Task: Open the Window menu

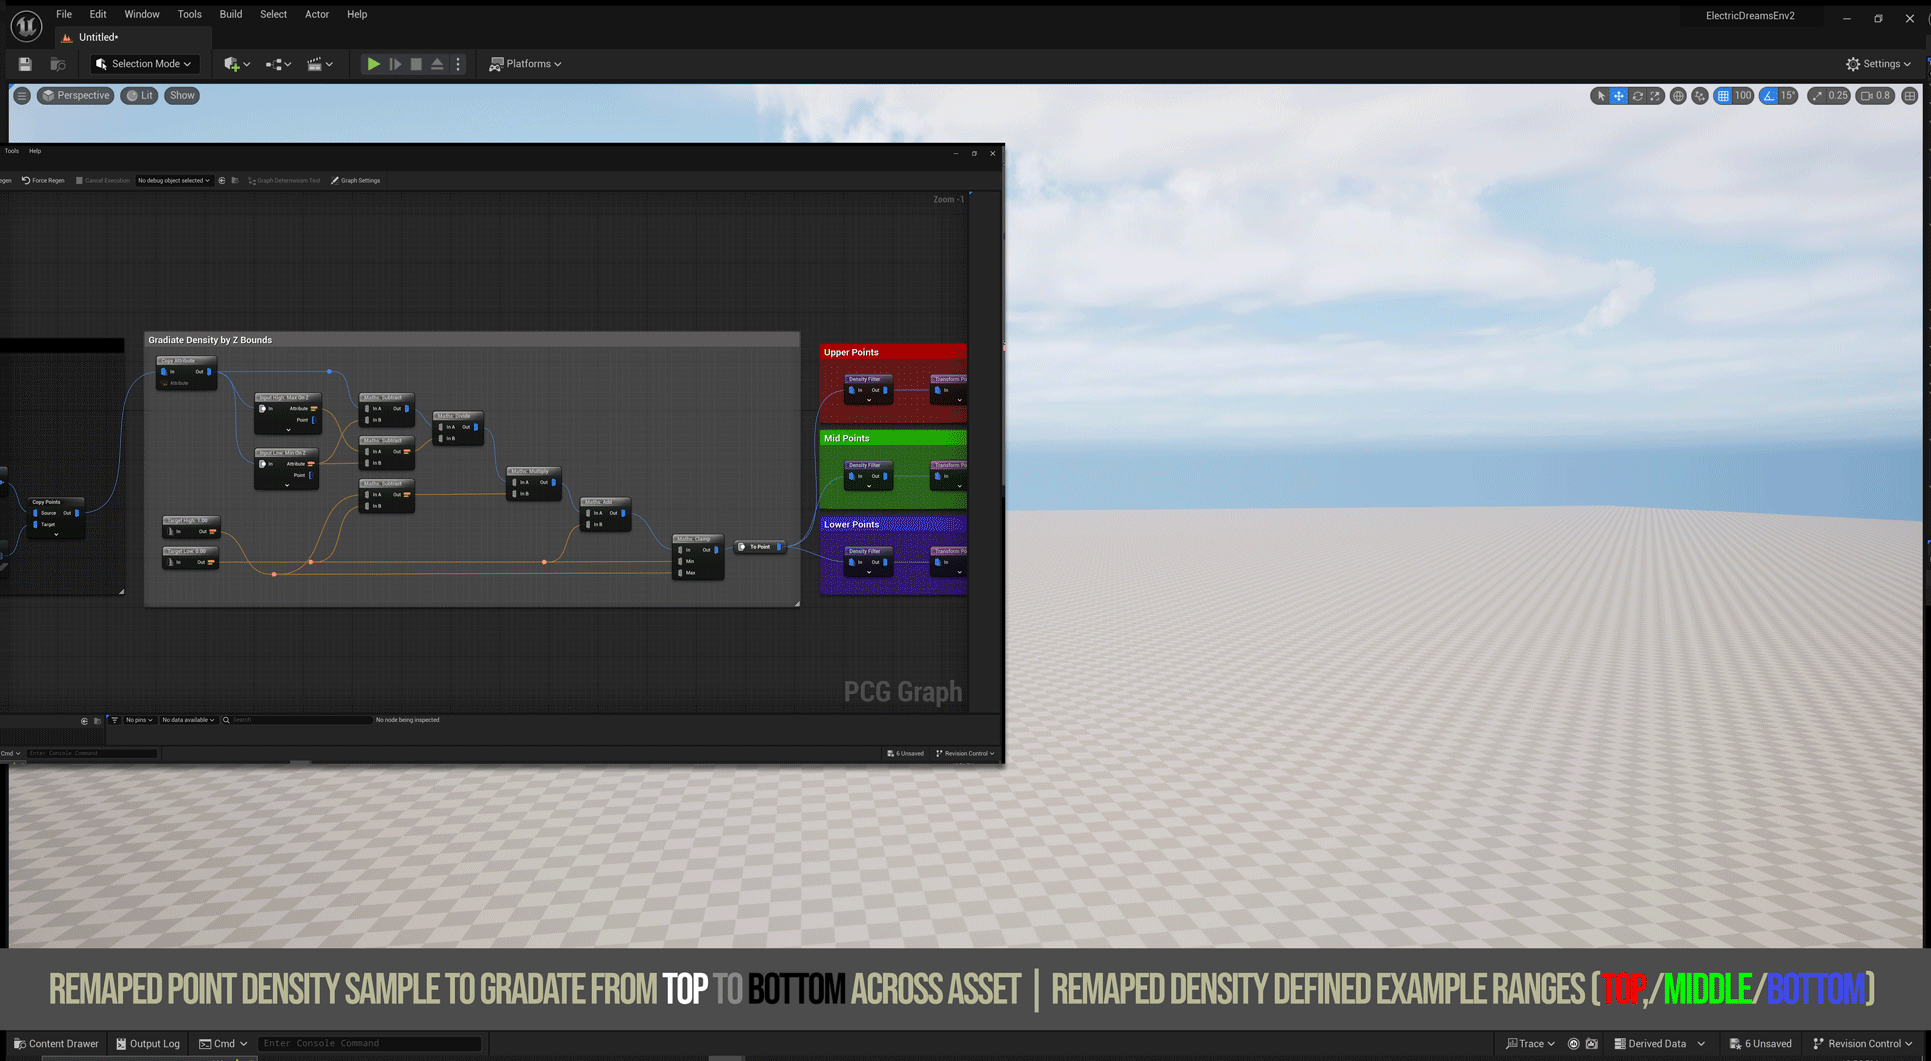Action: (x=142, y=14)
